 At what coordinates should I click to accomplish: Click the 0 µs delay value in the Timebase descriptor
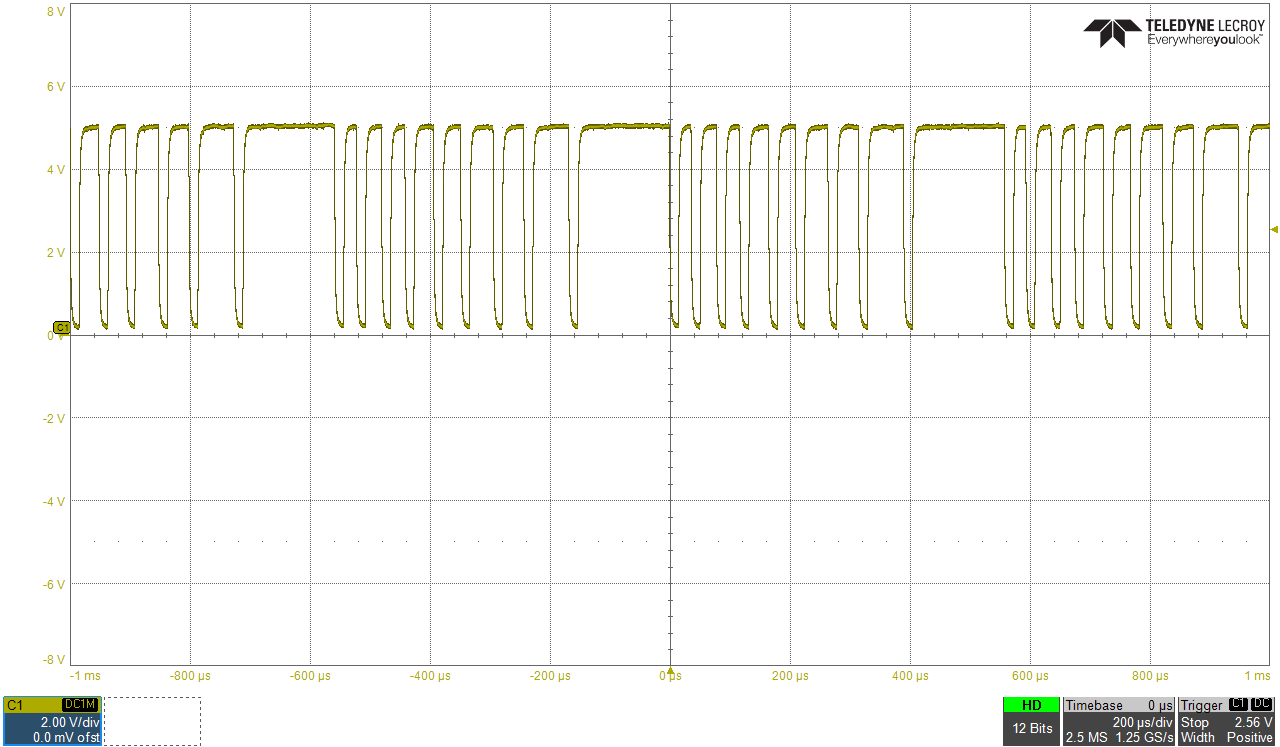coord(1160,706)
